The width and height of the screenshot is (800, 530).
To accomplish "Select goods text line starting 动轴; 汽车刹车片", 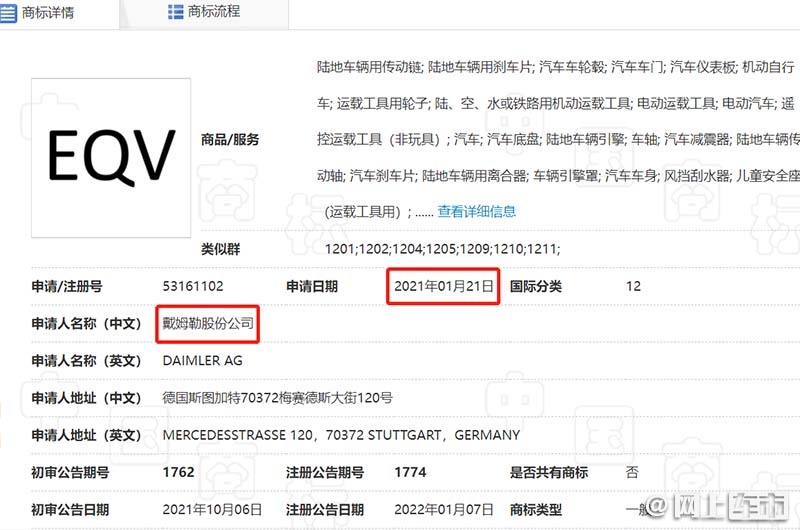I will click(558, 176).
